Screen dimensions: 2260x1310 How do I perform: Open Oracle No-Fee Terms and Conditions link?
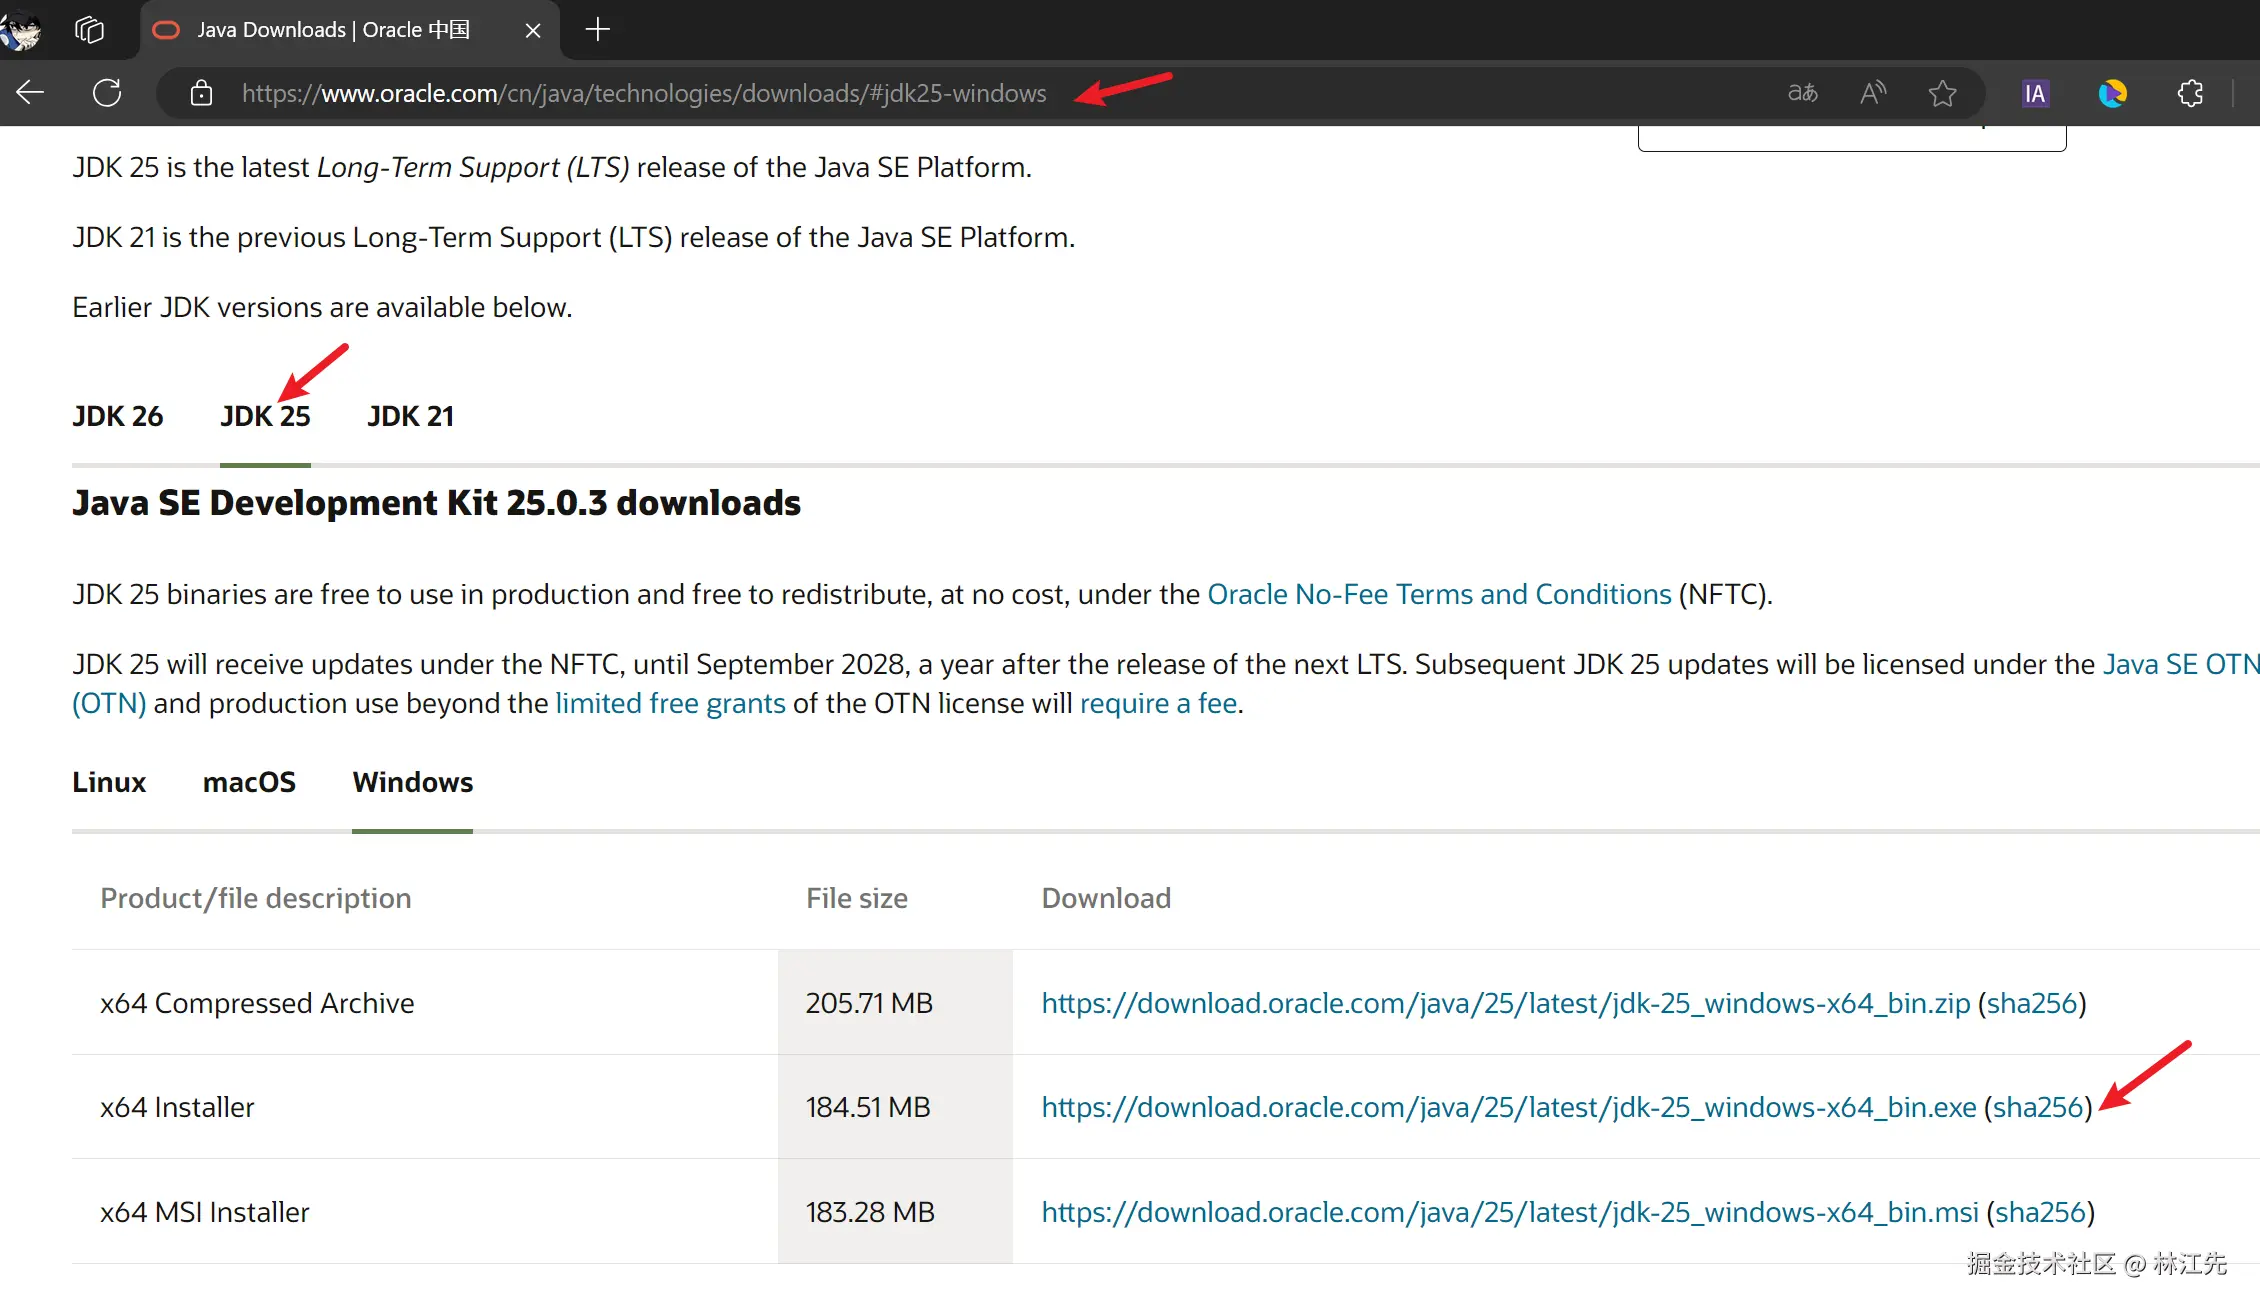pos(1439,594)
